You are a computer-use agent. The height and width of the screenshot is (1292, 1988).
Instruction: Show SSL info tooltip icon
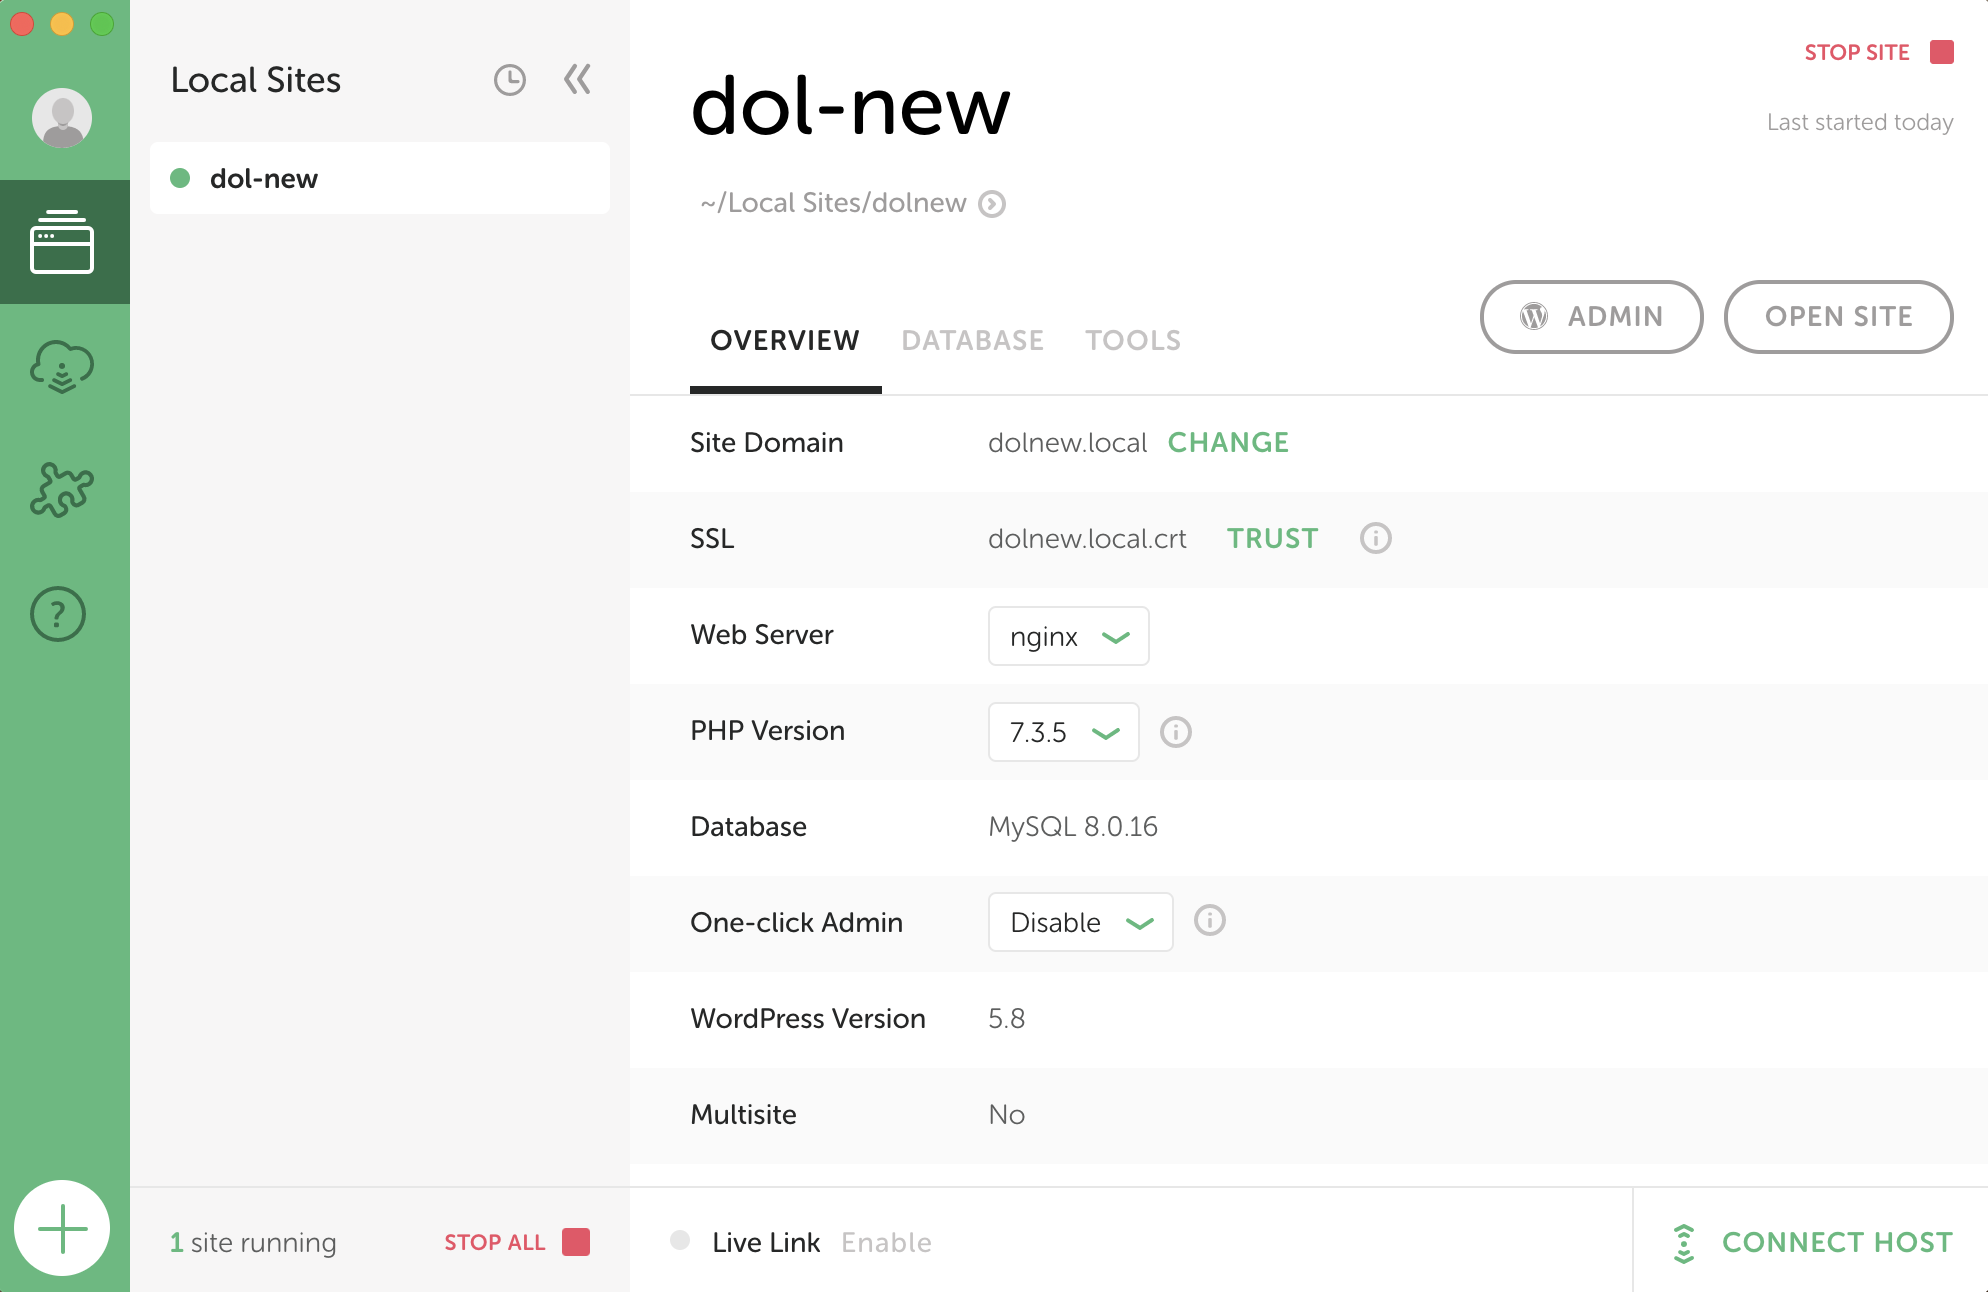pyautogui.click(x=1375, y=538)
